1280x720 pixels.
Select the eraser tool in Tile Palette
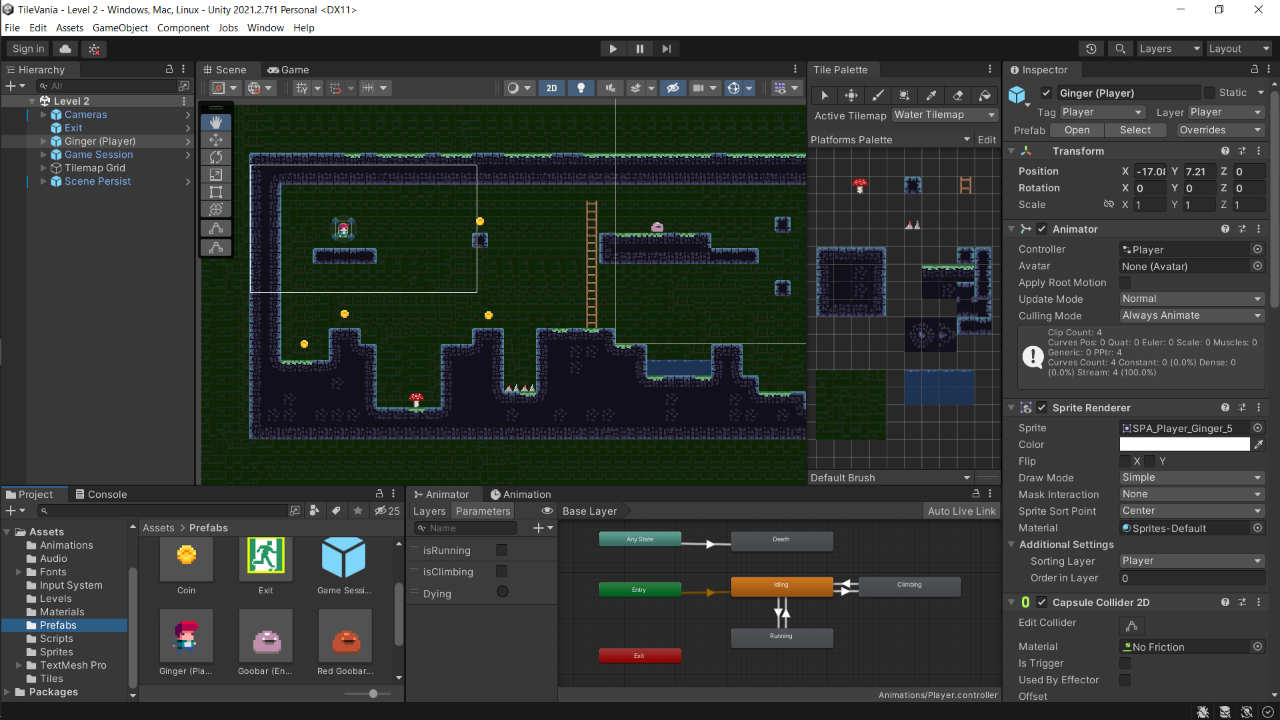pyautogui.click(x=958, y=95)
